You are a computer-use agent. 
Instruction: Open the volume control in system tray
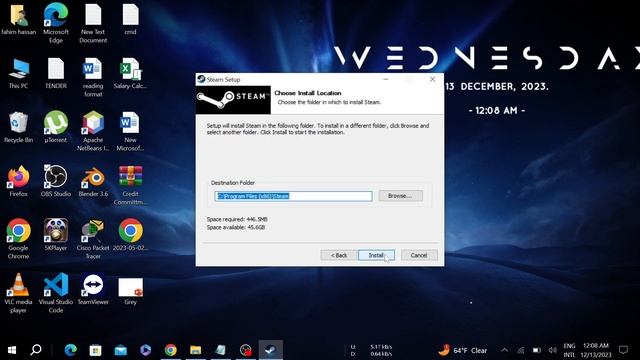(x=553, y=350)
